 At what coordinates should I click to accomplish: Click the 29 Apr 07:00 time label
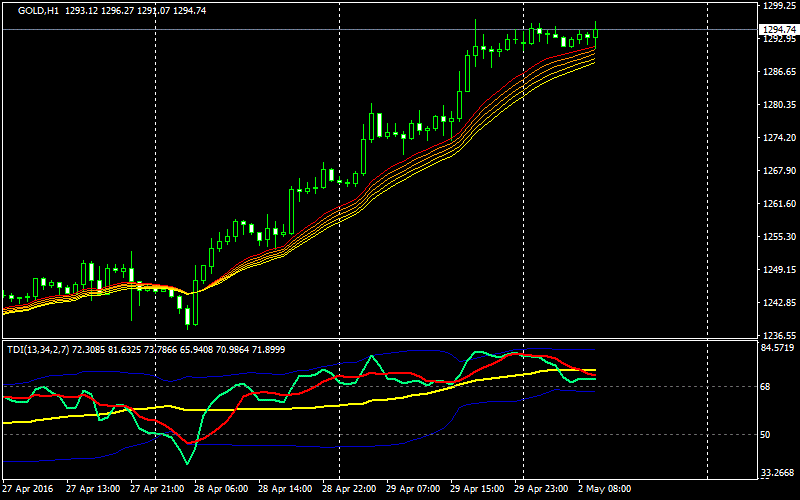click(413, 489)
